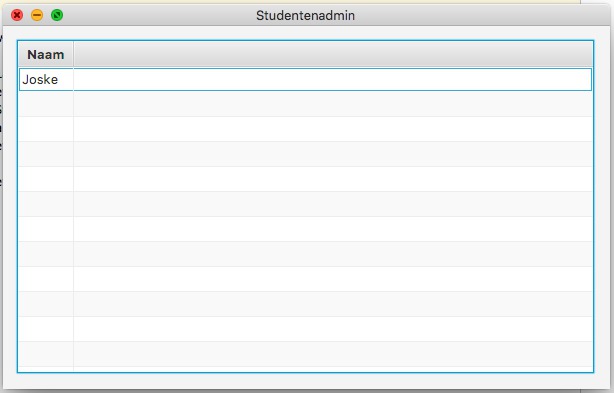This screenshot has width=614, height=393.
Task: Click the column divider next to Naam header
Action: (x=74, y=54)
